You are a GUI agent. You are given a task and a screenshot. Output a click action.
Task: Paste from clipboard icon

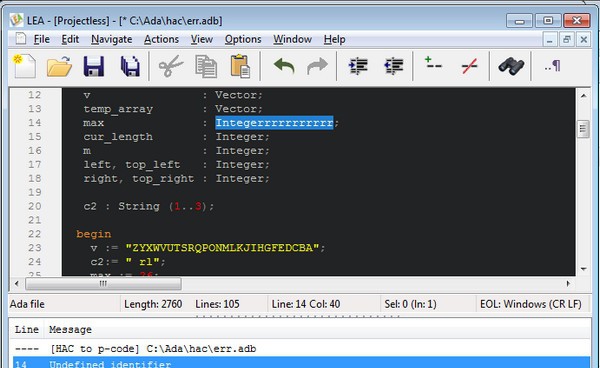(x=240, y=66)
